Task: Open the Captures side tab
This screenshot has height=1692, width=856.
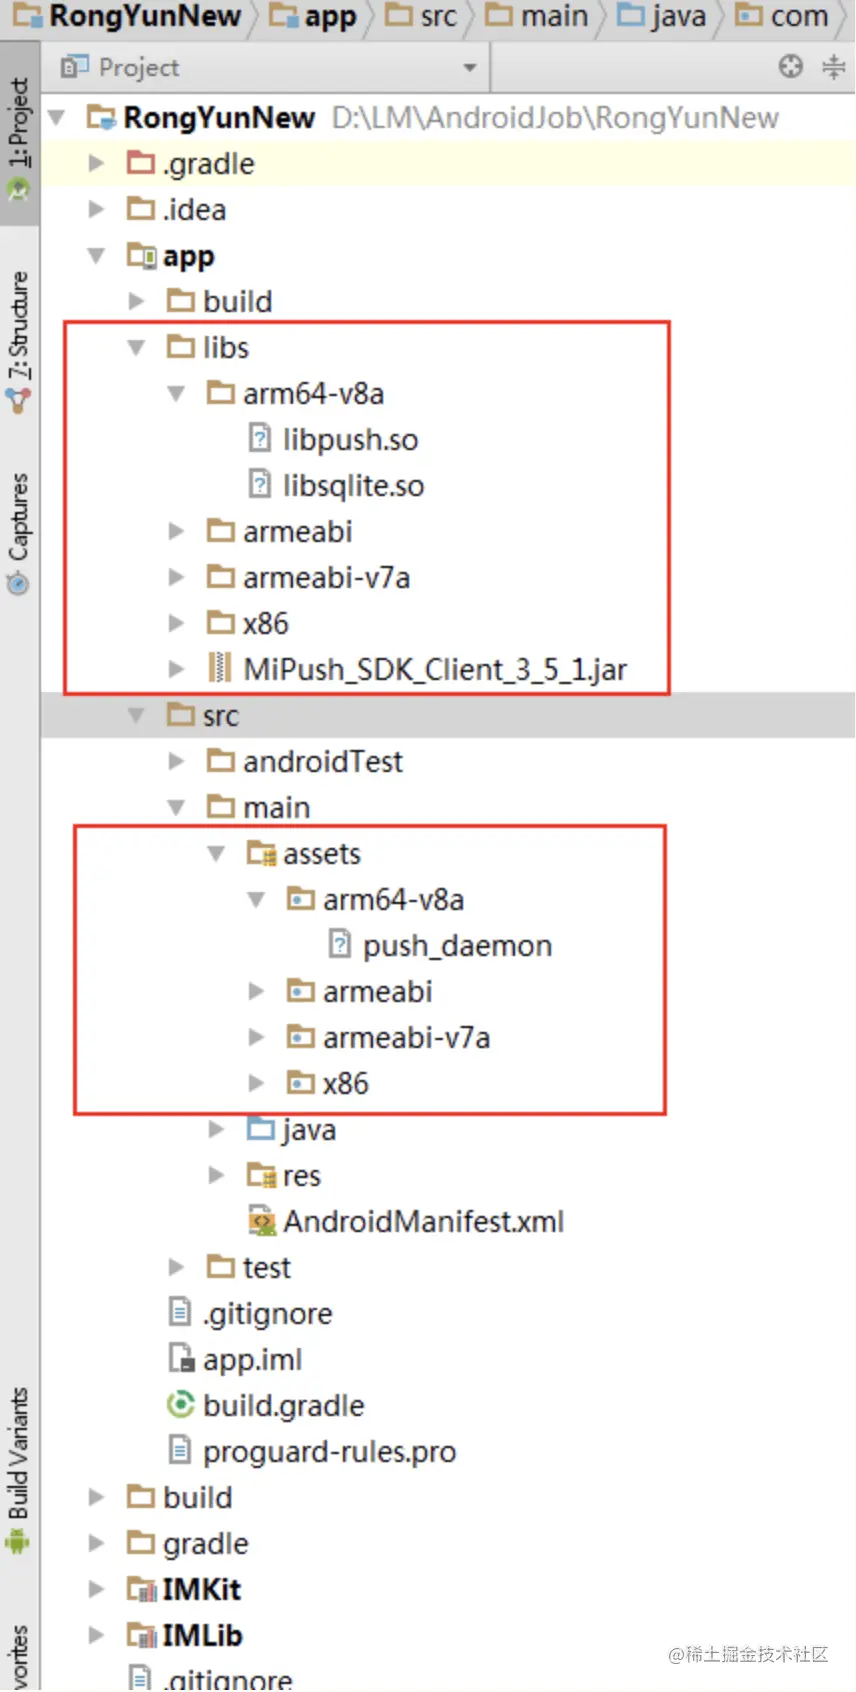Action: click(19, 534)
